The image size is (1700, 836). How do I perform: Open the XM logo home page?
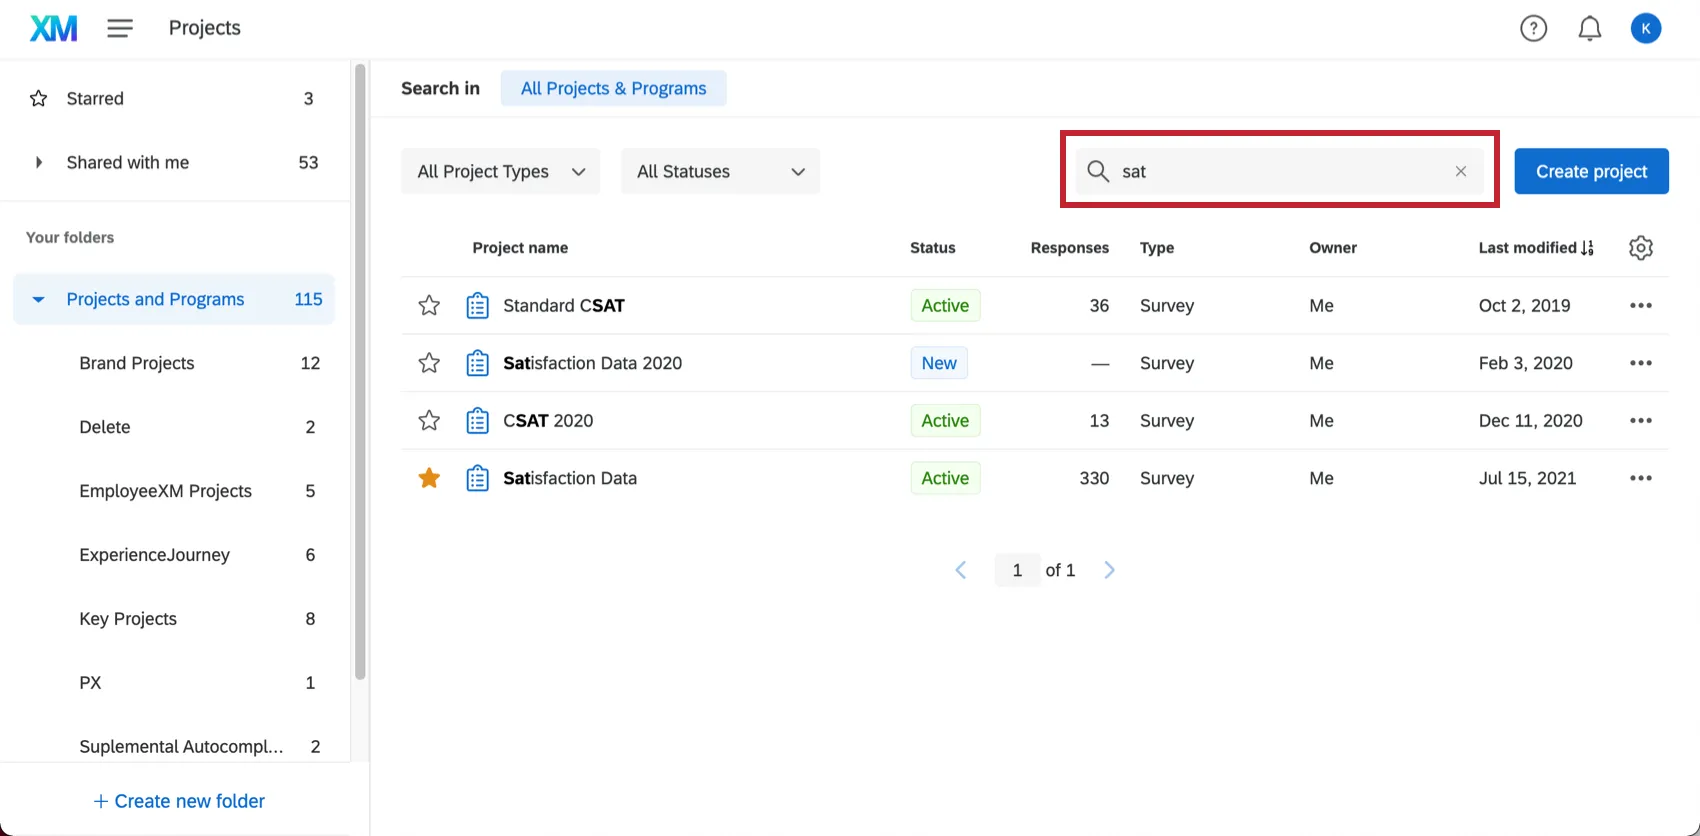click(53, 28)
